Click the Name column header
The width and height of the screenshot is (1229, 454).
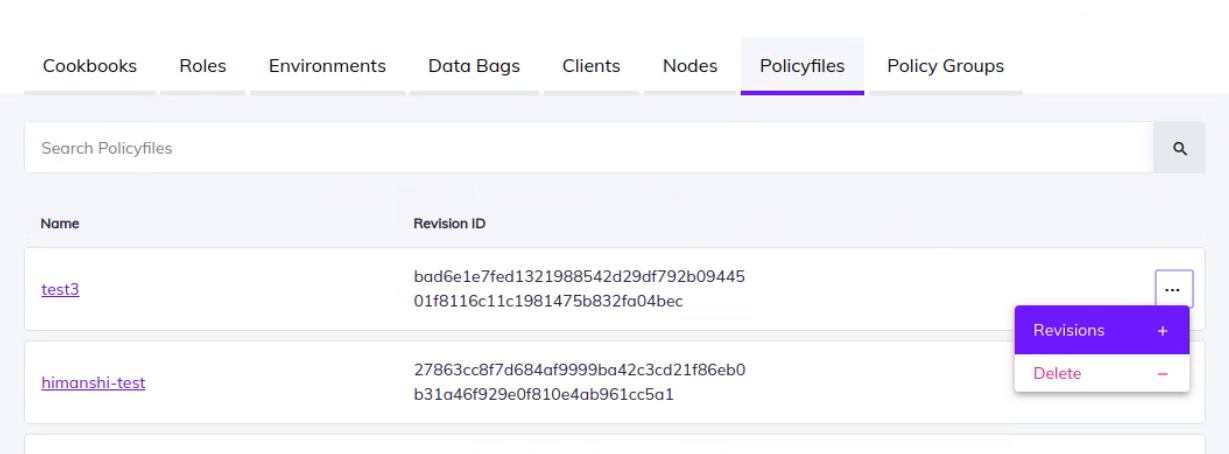(60, 225)
